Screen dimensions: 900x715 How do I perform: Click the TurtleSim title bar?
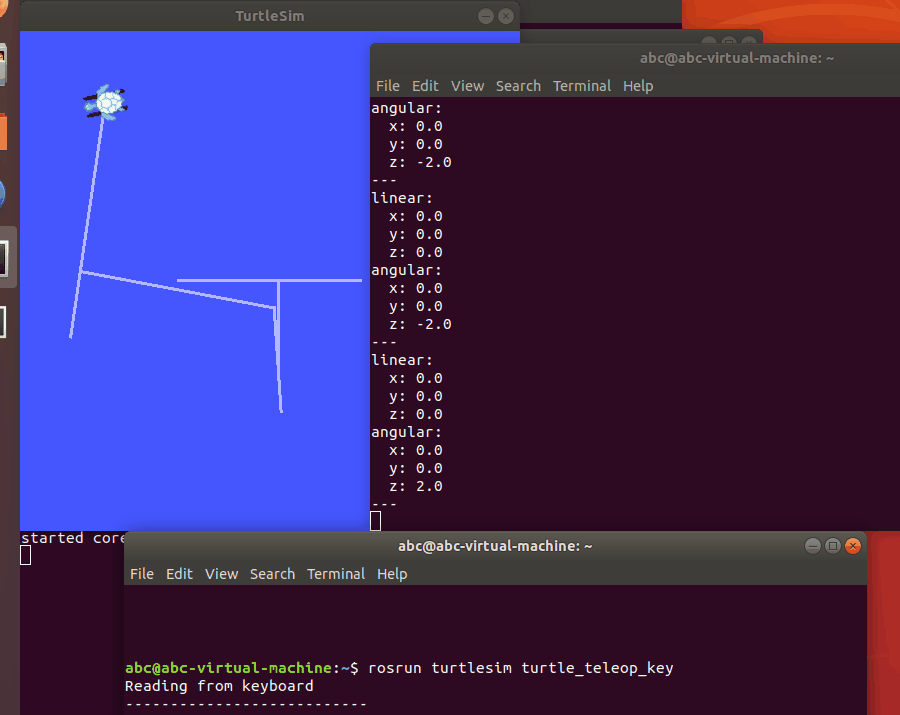(x=270, y=16)
